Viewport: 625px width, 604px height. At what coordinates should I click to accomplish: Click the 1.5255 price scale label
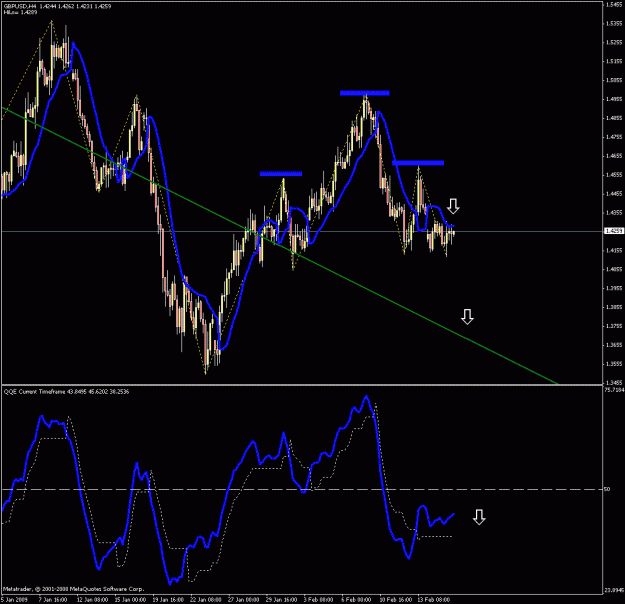614,42
